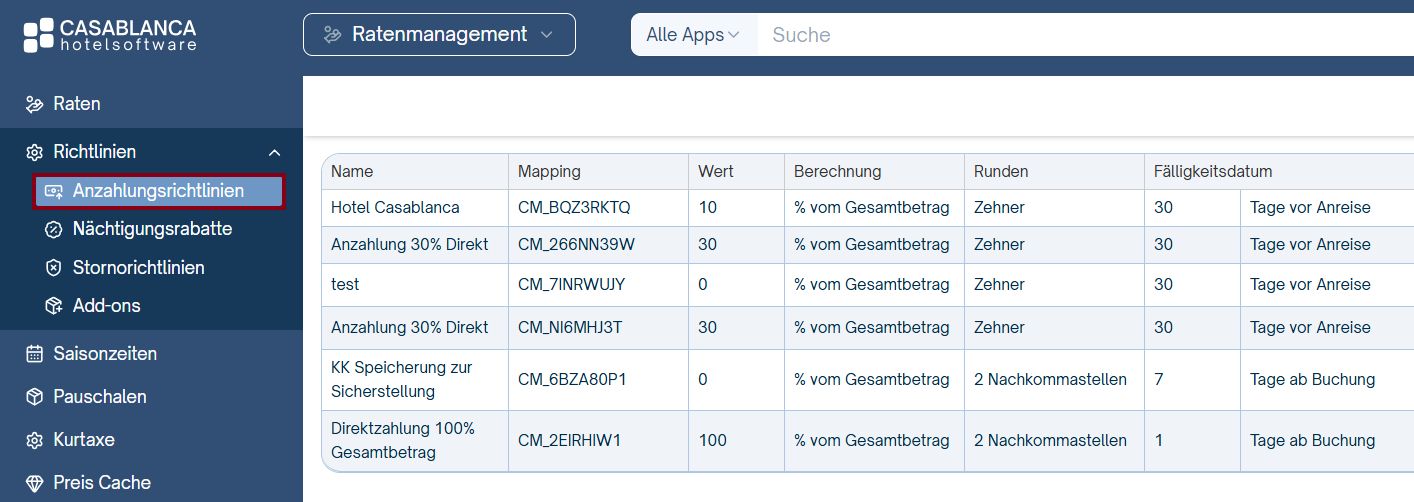The image size is (1414, 502).
Task: Open the Add-ons page
Action: coord(106,306)
